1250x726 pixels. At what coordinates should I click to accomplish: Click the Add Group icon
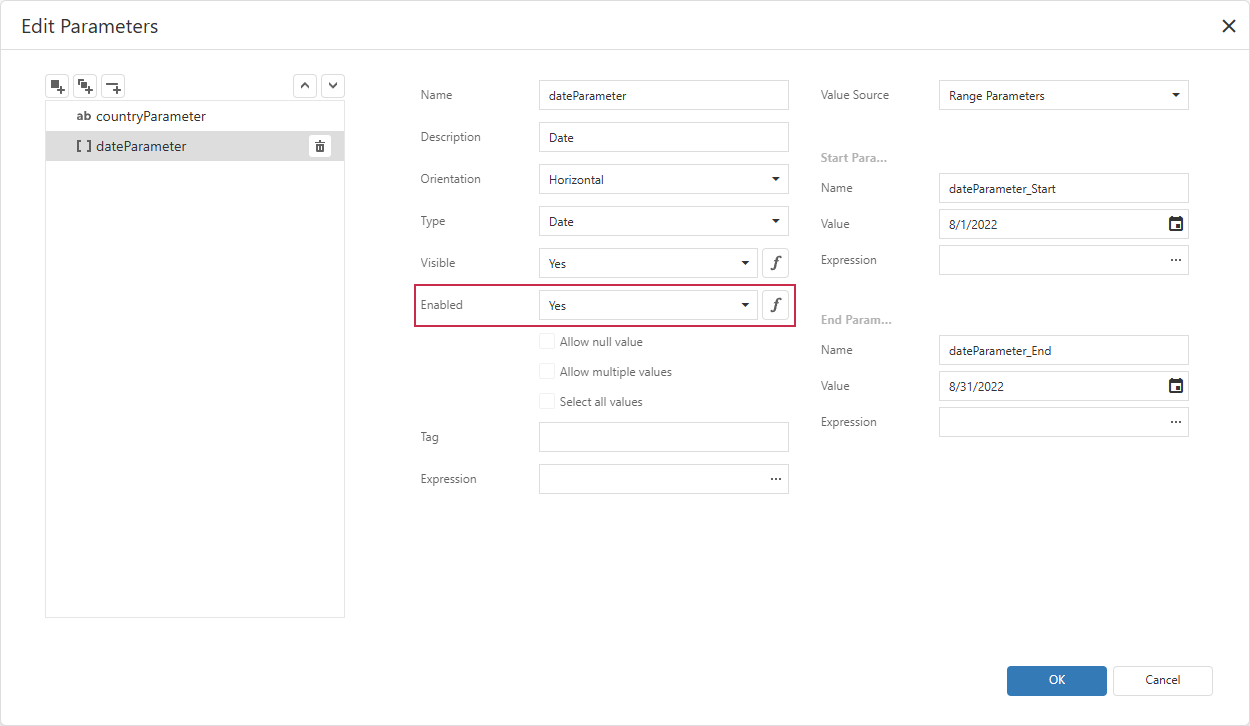(x=86, y=86)
